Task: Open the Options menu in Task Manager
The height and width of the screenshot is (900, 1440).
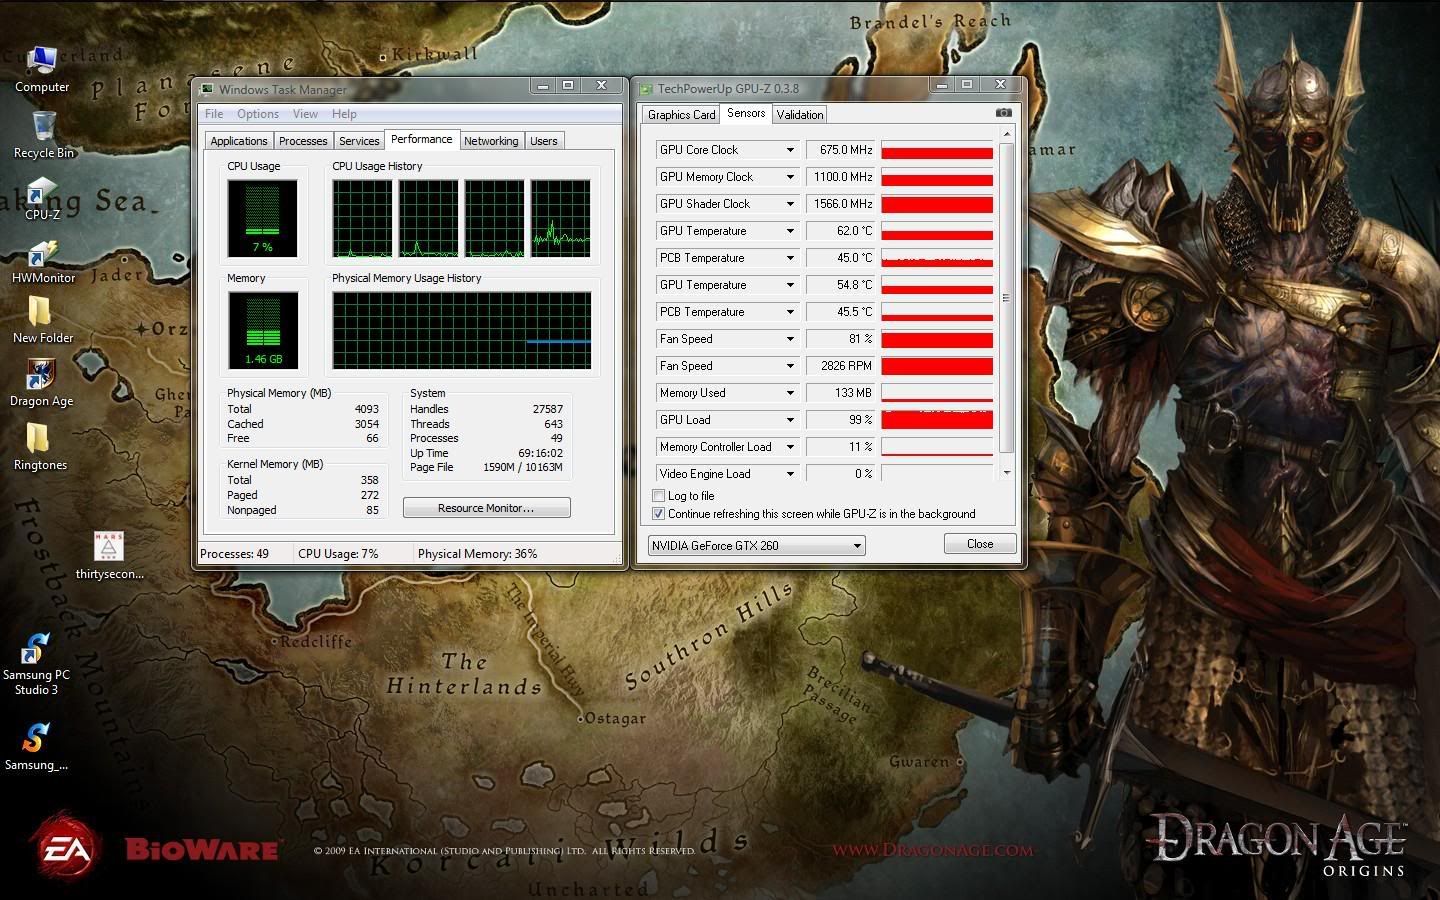Action: (x=257, y=114)
